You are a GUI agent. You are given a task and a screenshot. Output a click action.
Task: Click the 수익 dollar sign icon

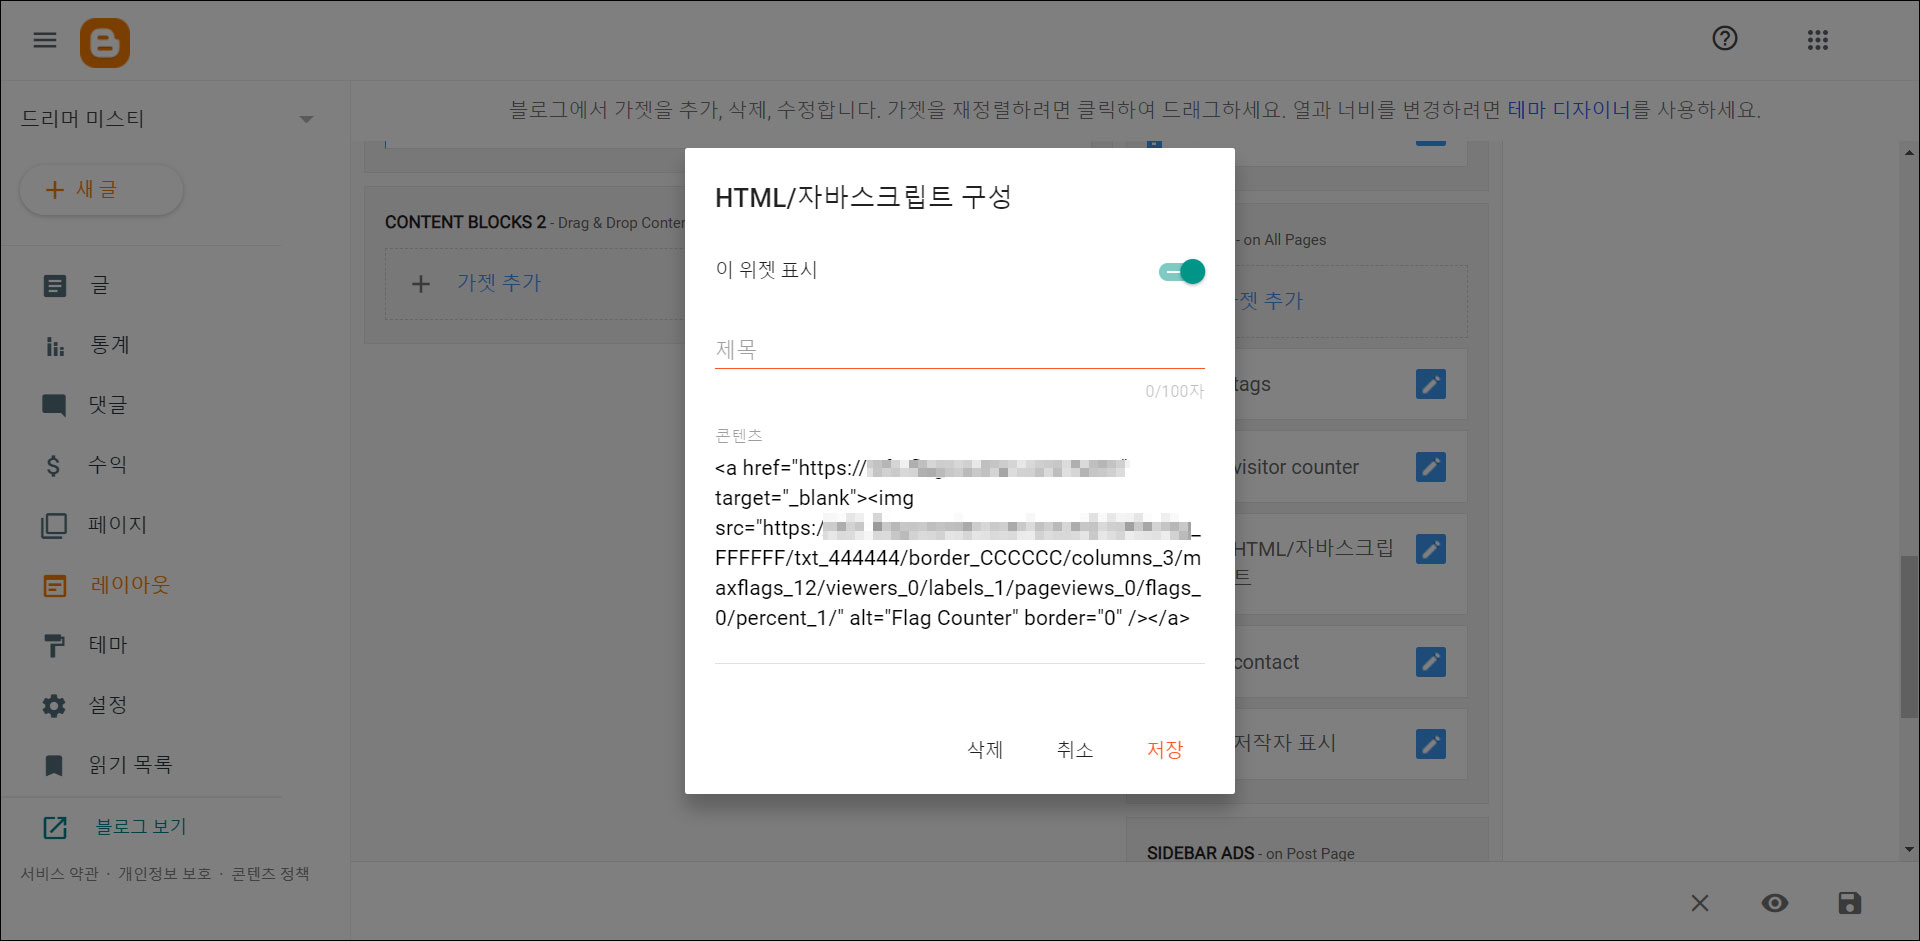point(54,465)
